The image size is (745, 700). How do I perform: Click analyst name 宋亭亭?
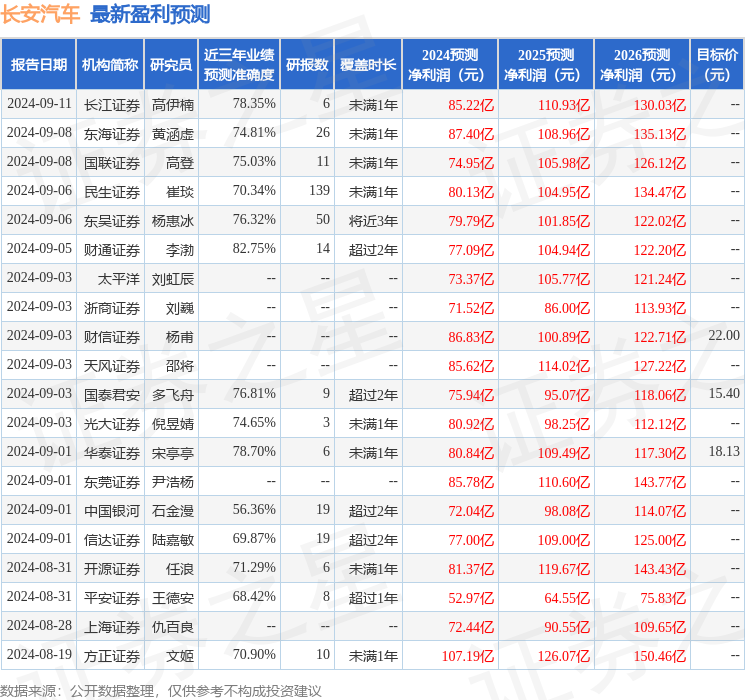pyautogui.click(x=173, y=452)
